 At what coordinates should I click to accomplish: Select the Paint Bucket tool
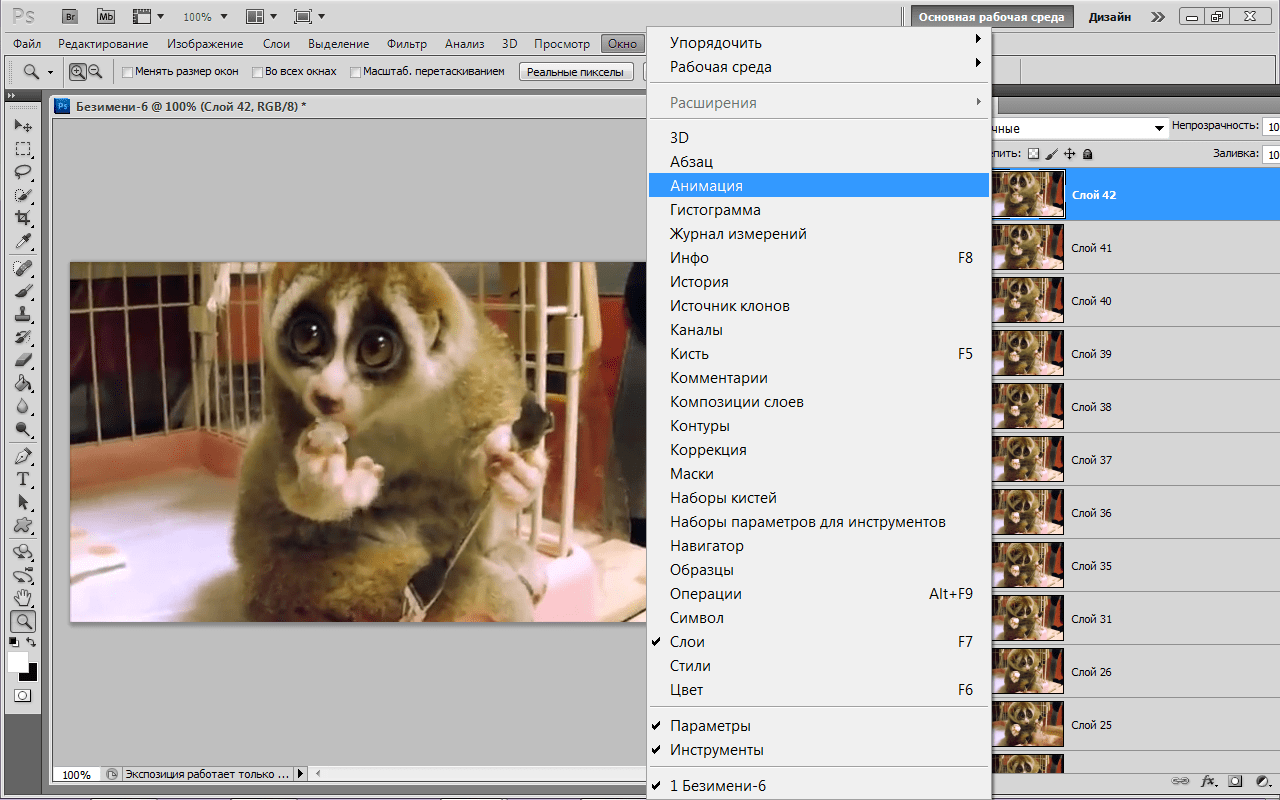22,383
